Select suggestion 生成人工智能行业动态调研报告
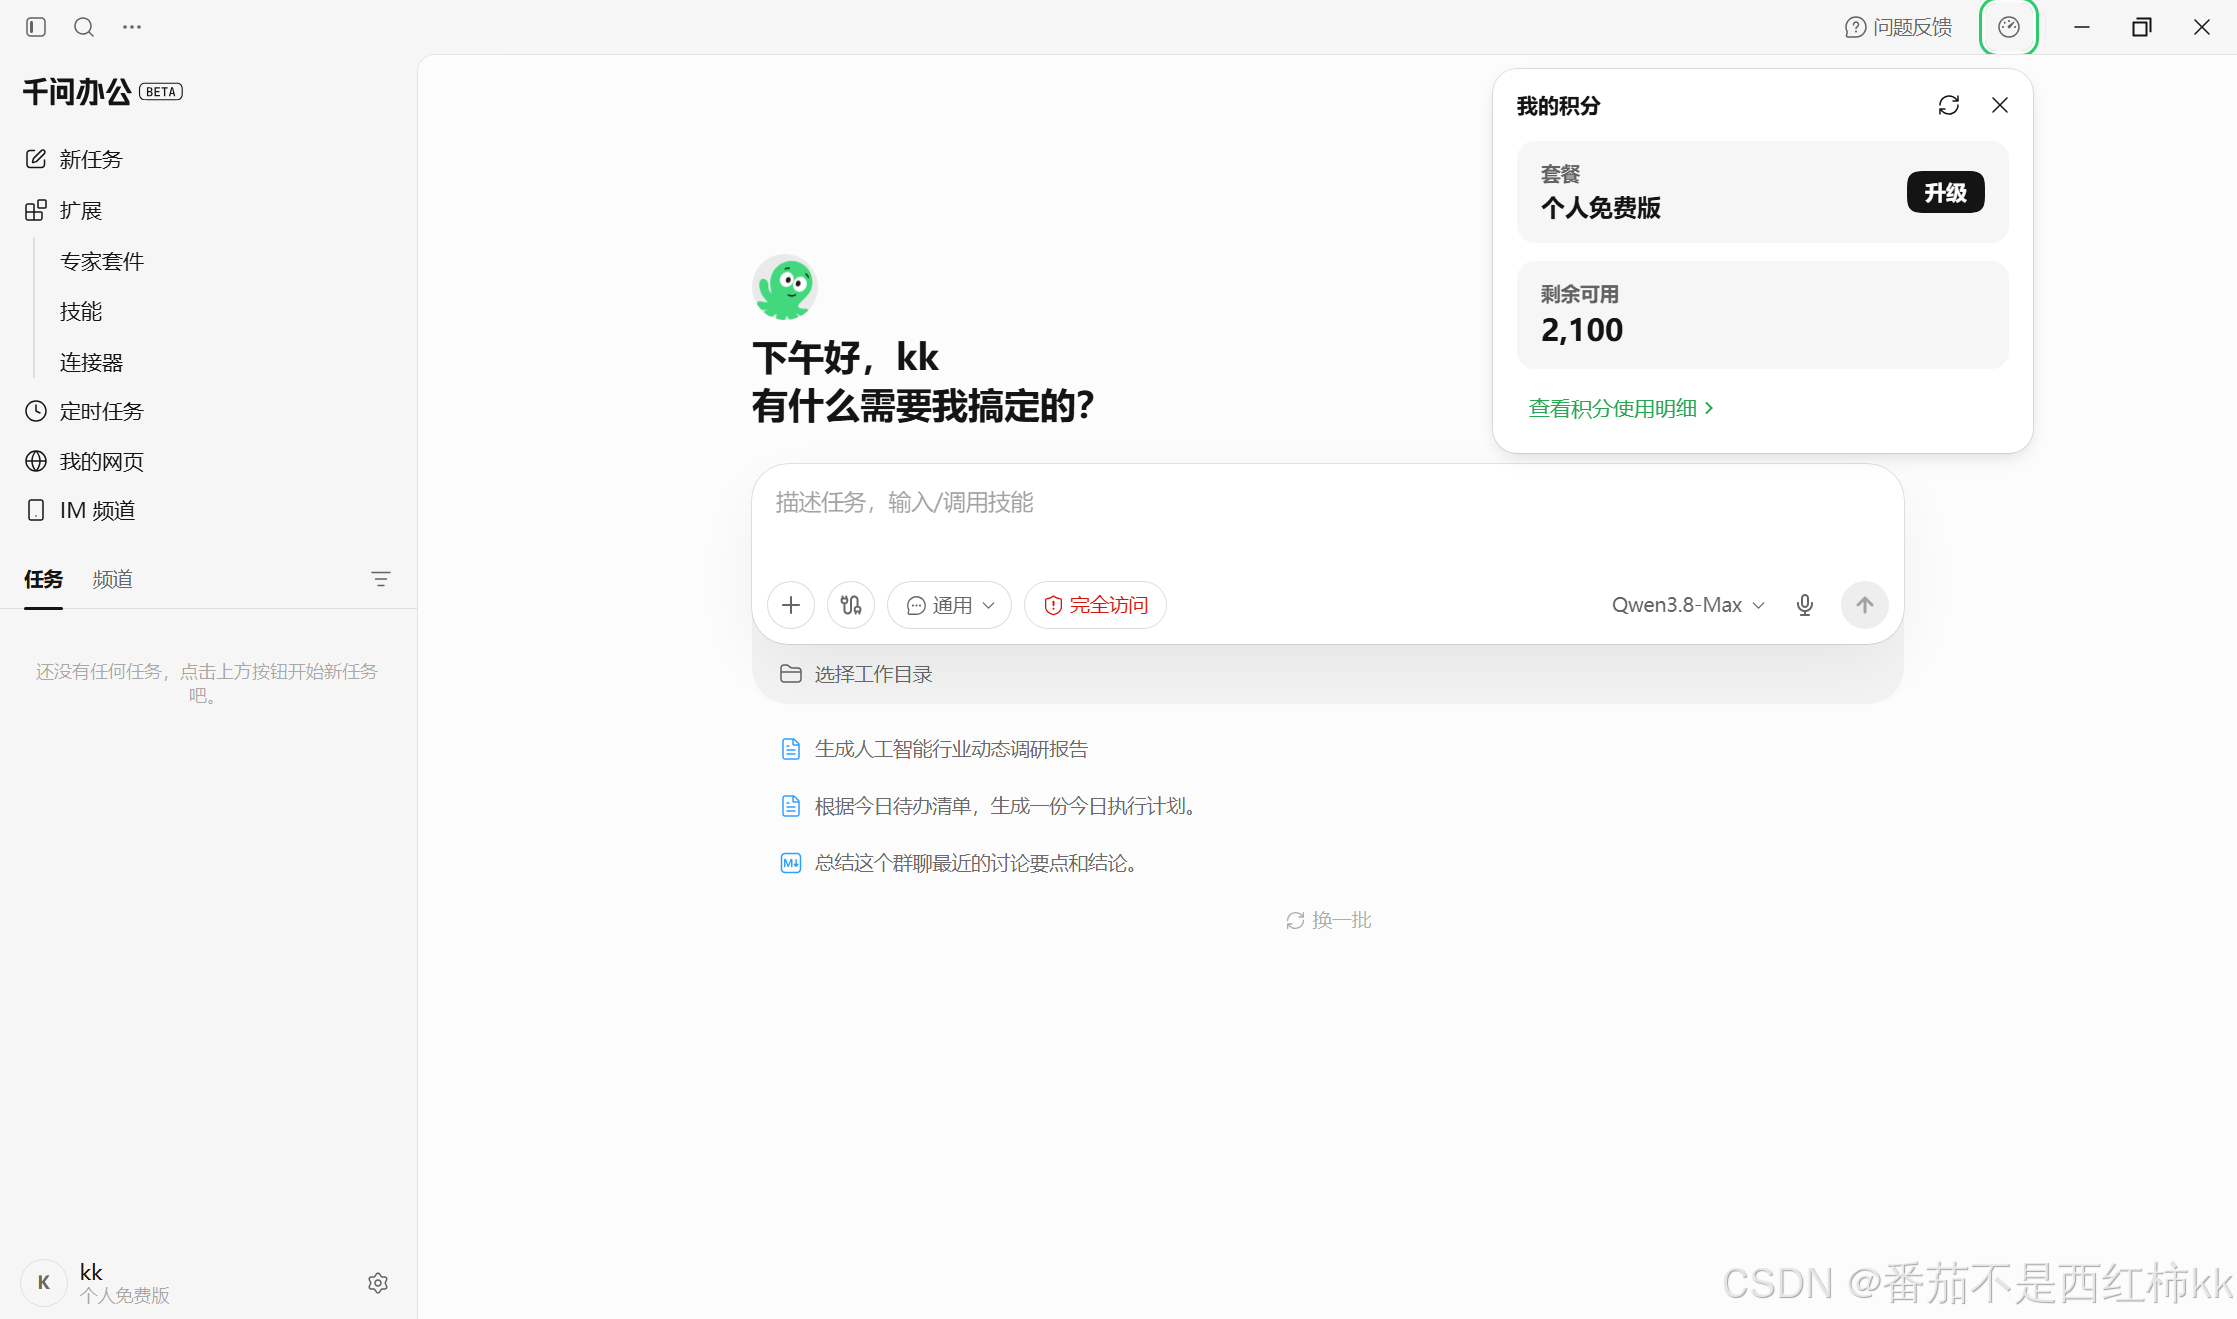 point(934,749)
